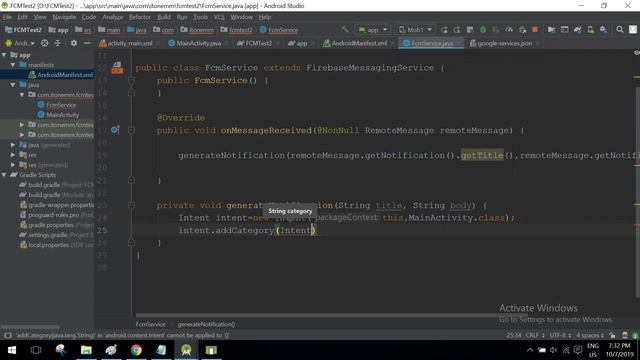640x360 pixels.
Task: Collapse the java folder node
Action: coord(13,84)
